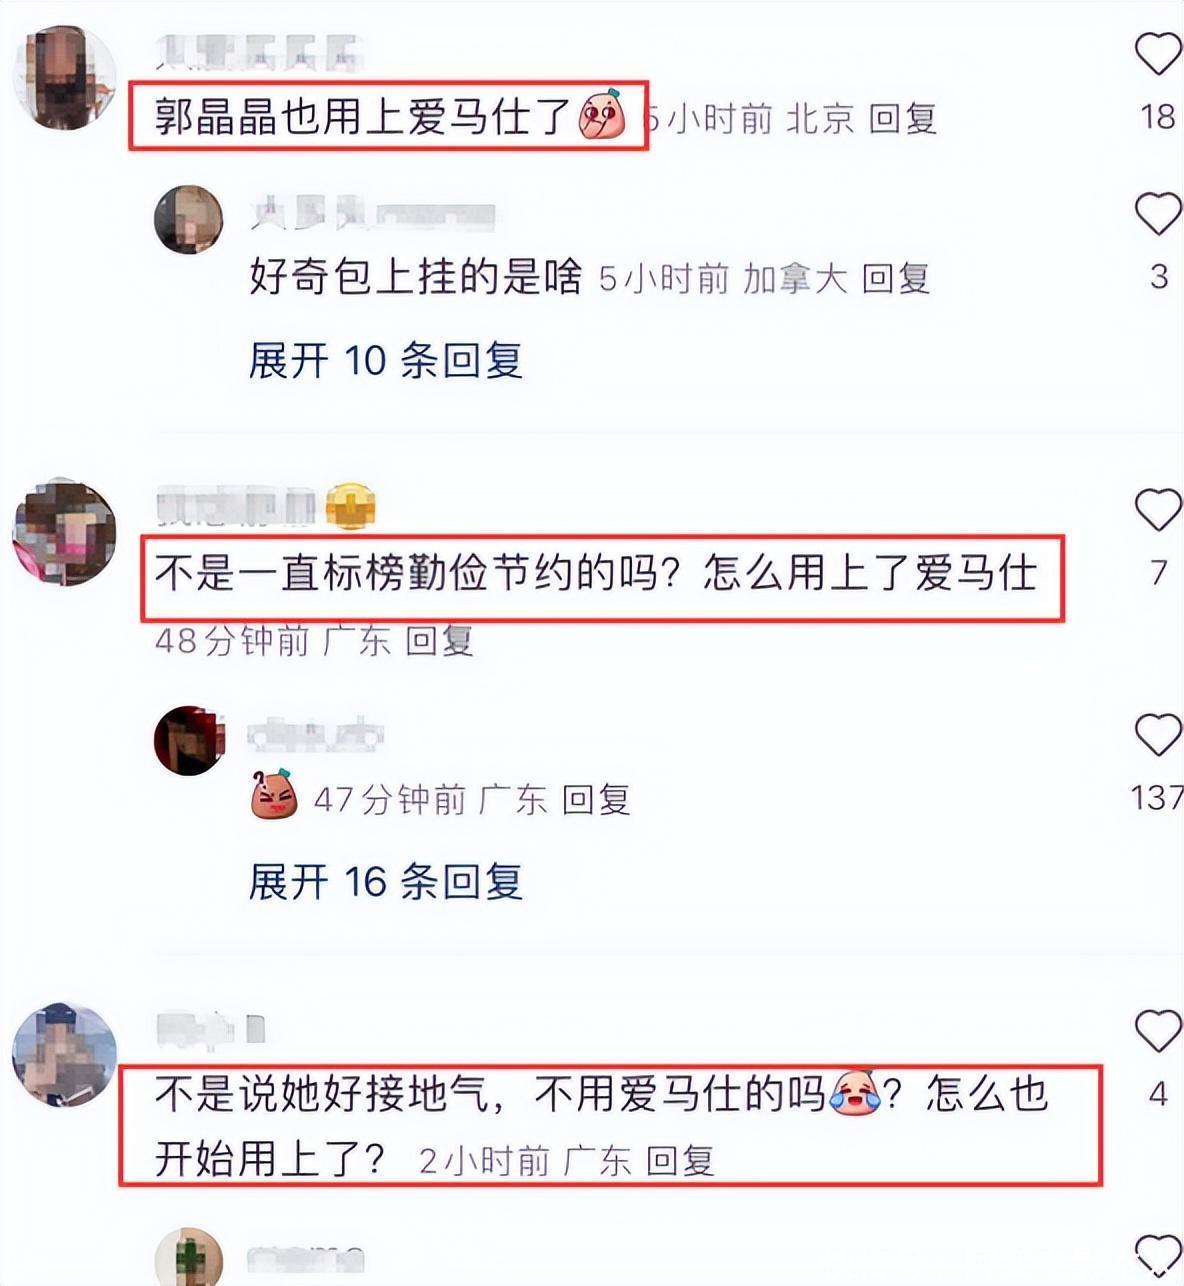This screenshot has width=1184, height=1286.
Task: Tap the heart on the 勤俭节约 comment
Action: 1158,510
